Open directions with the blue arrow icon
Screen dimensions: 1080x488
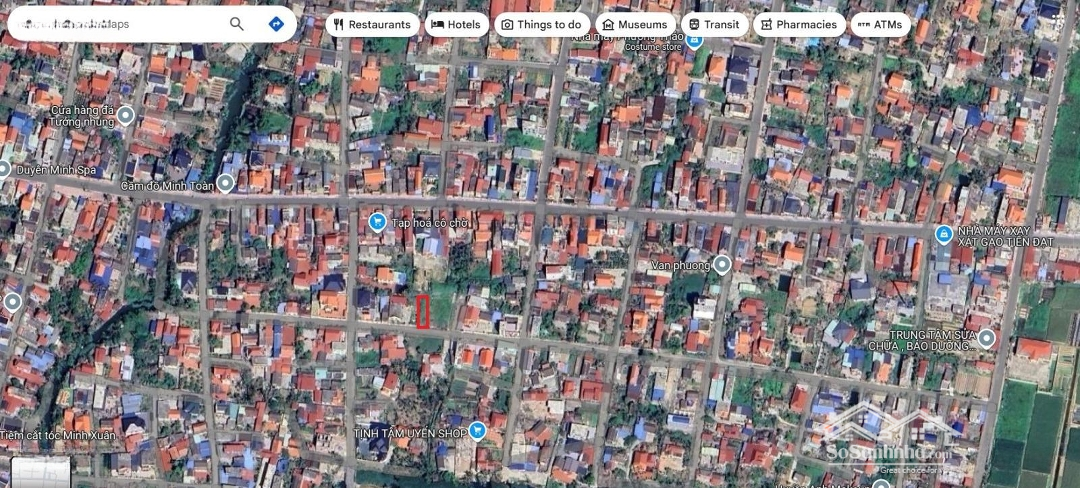pyautogui.click(x=276, y=24)
